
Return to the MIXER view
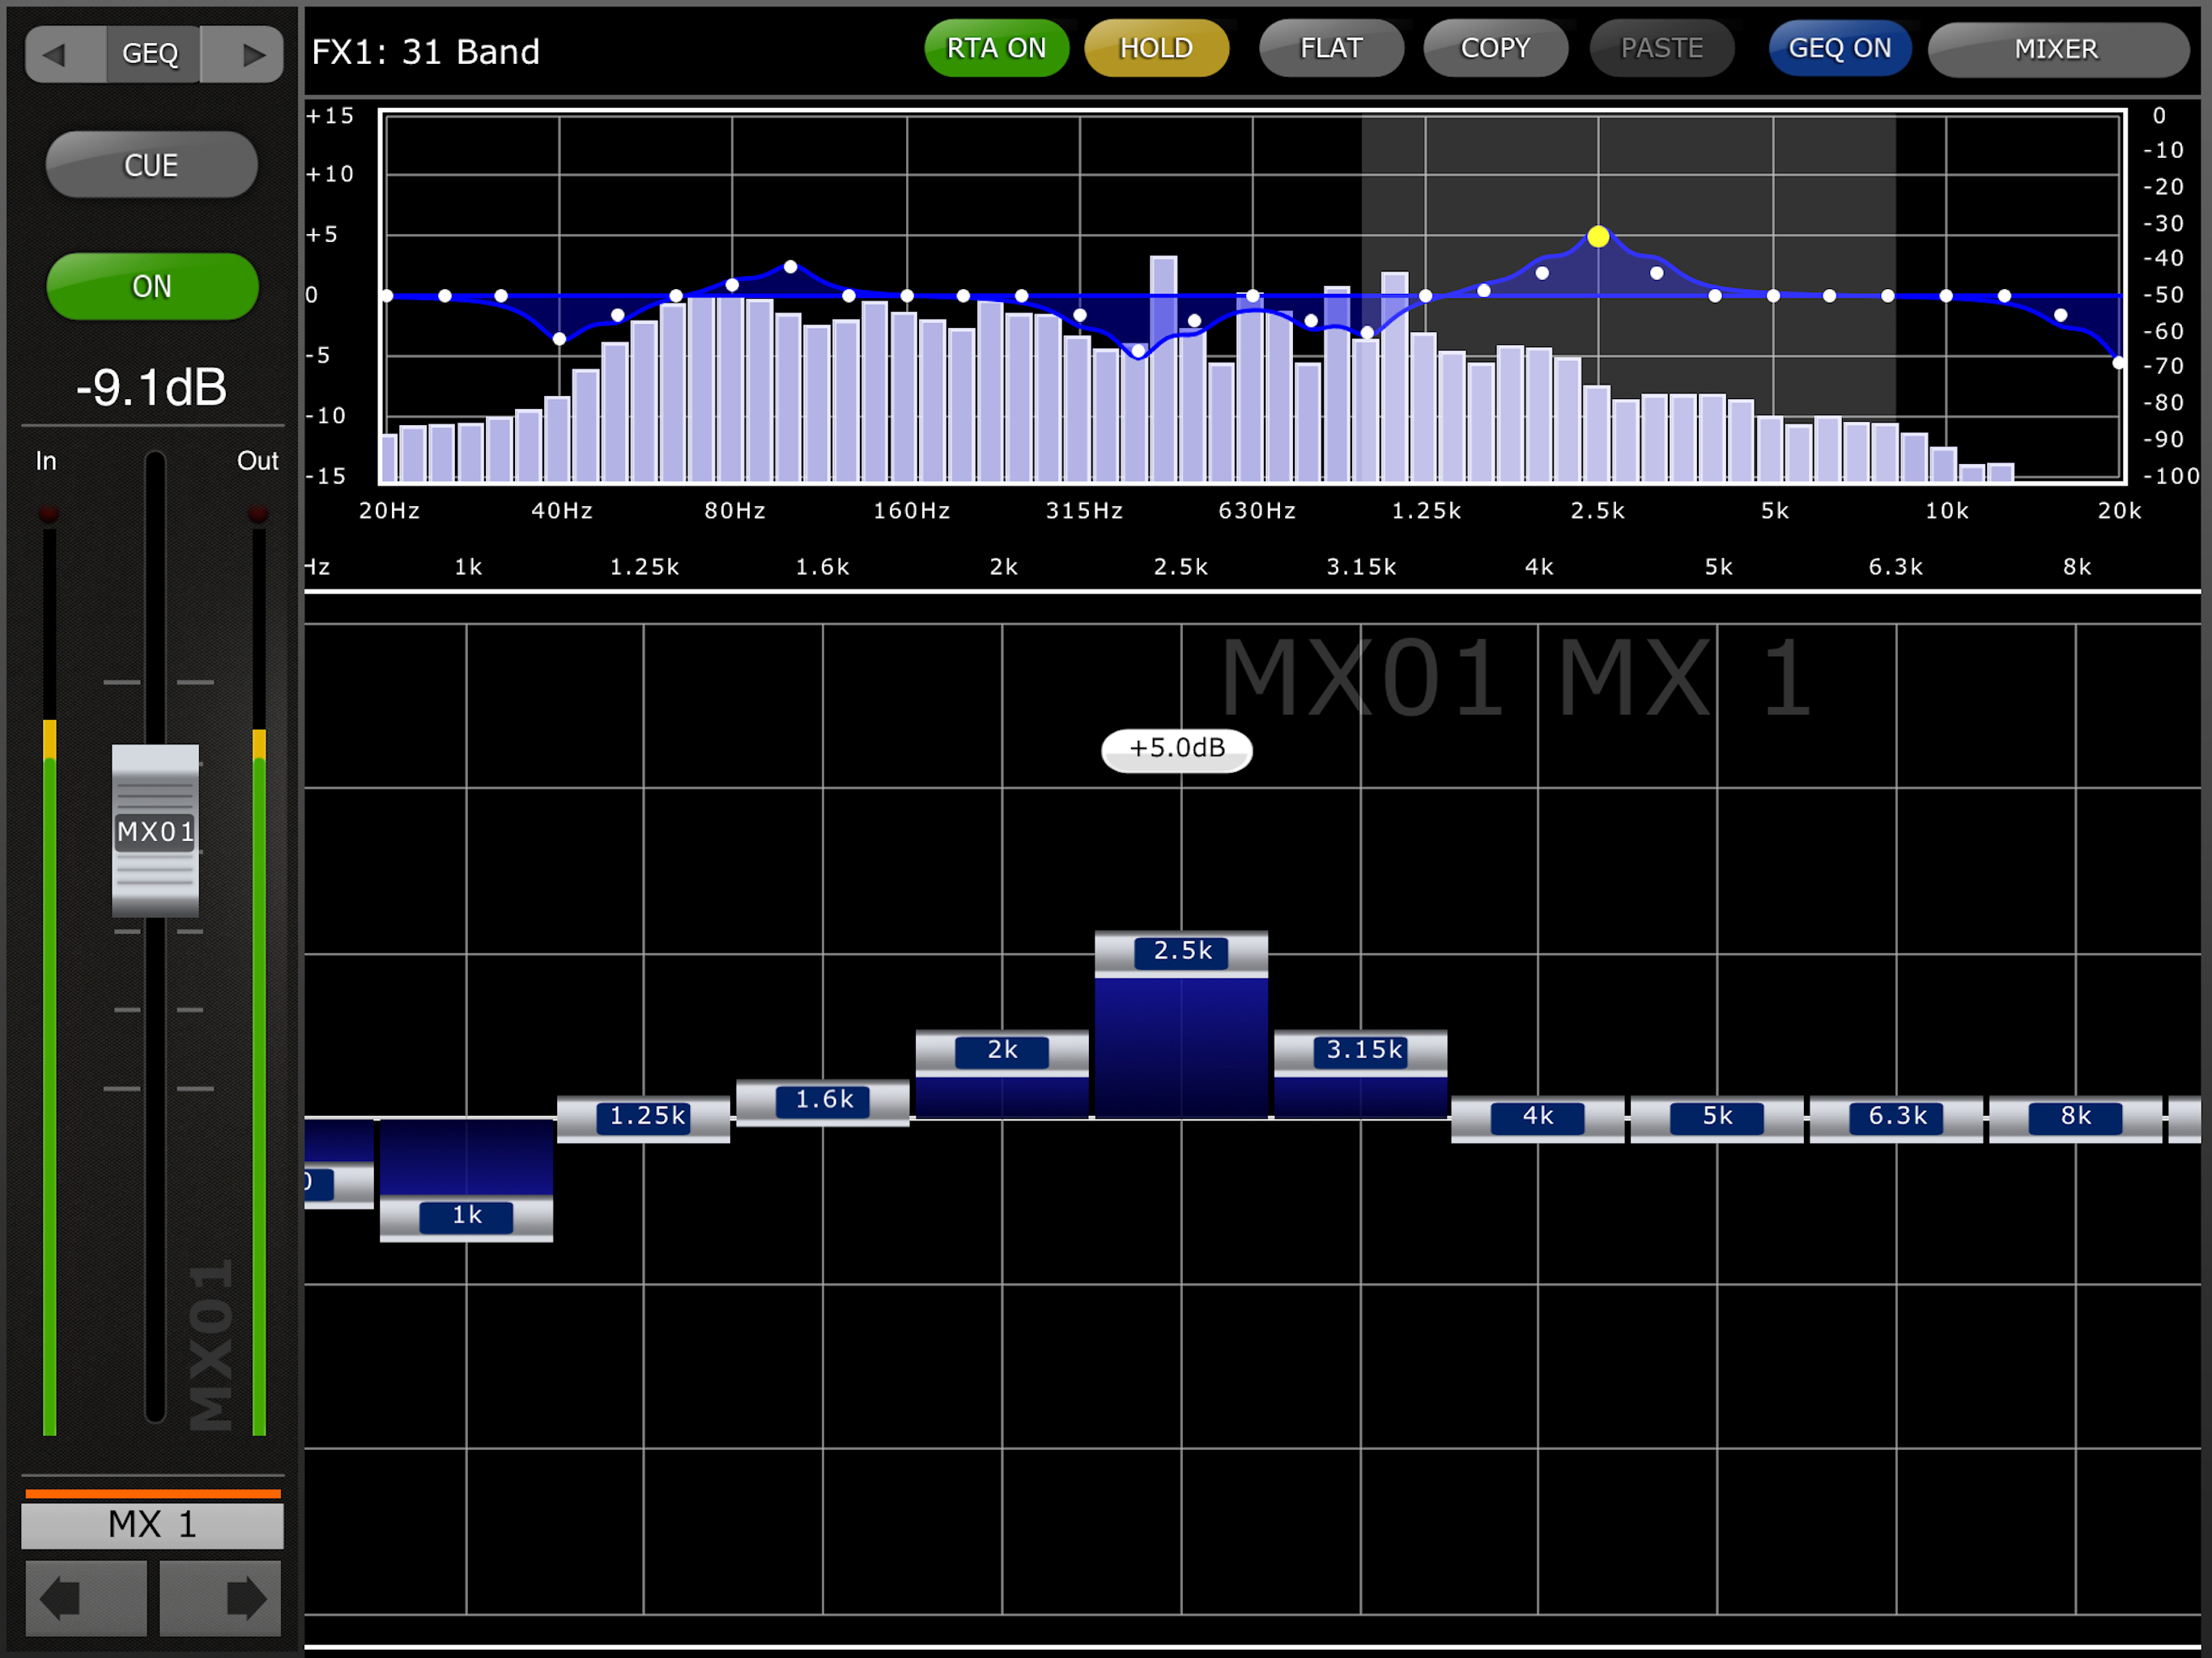(2056, 49)
